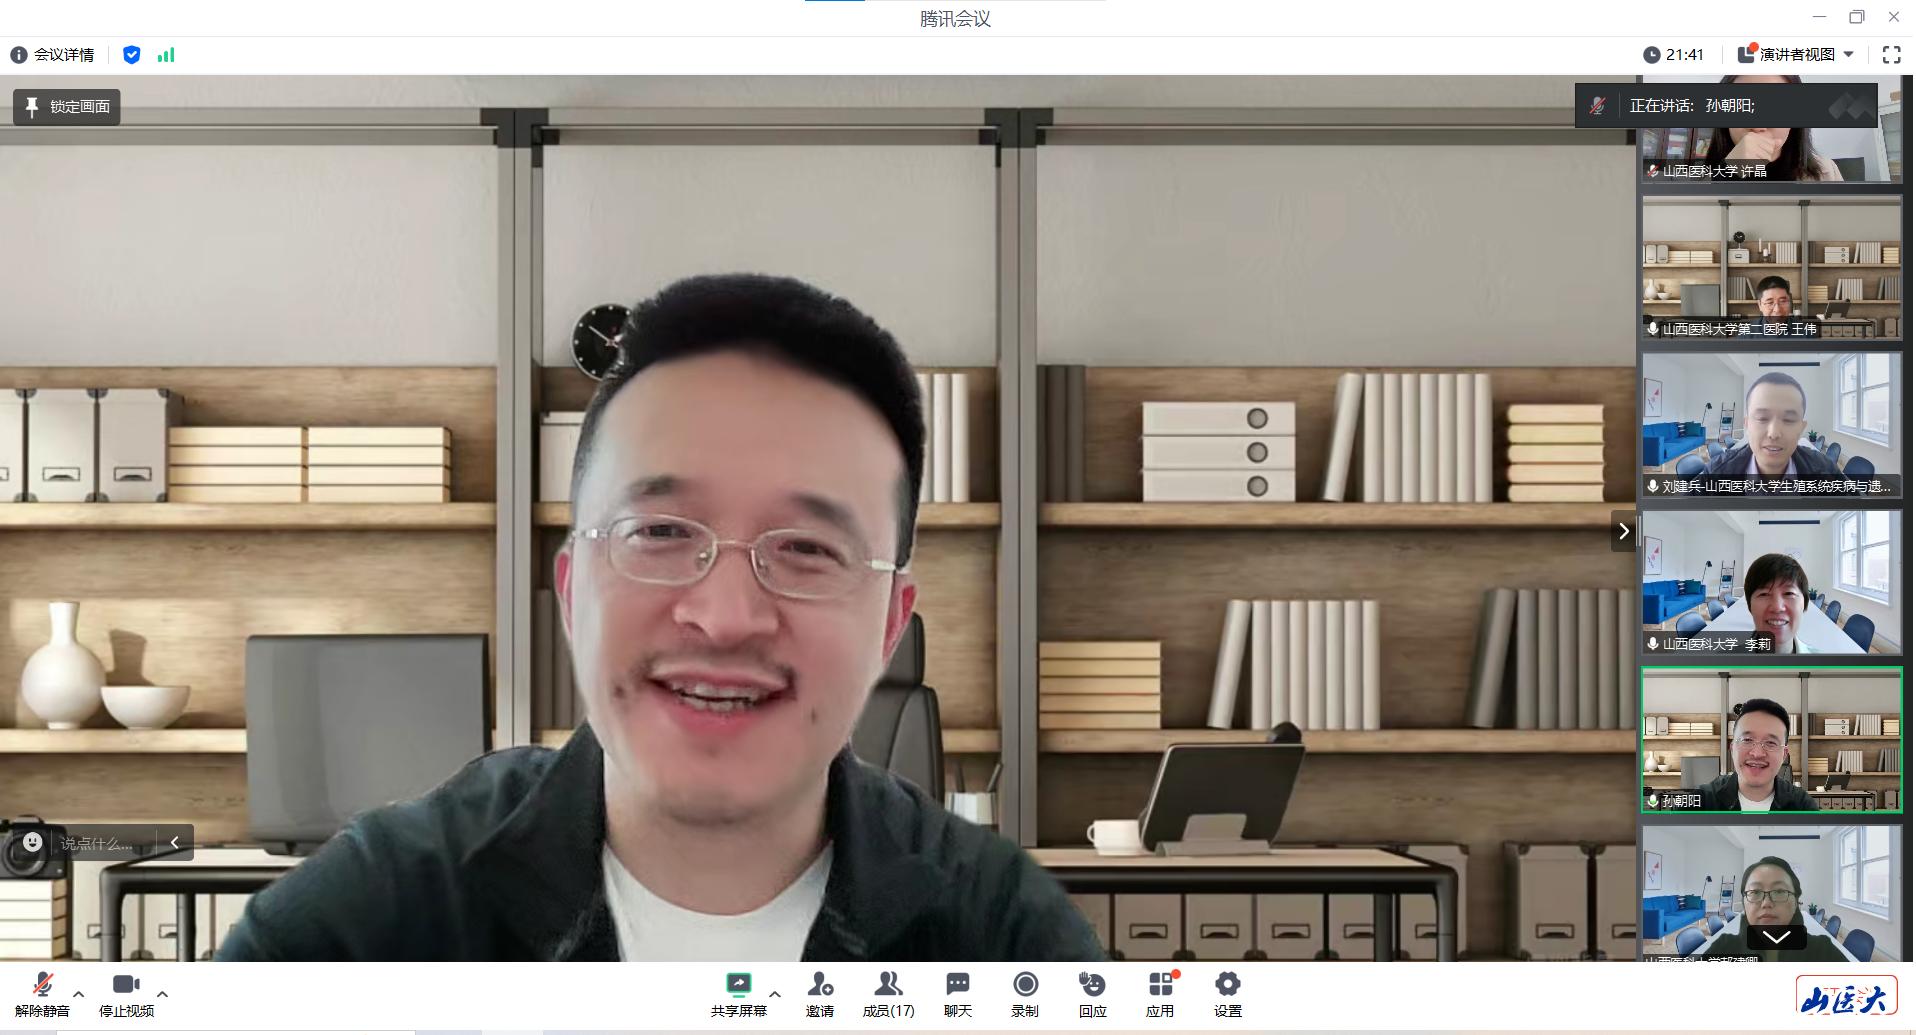Open the 演讲者视图 view dropdown

pyautogui.click(x=1797, y=55)
